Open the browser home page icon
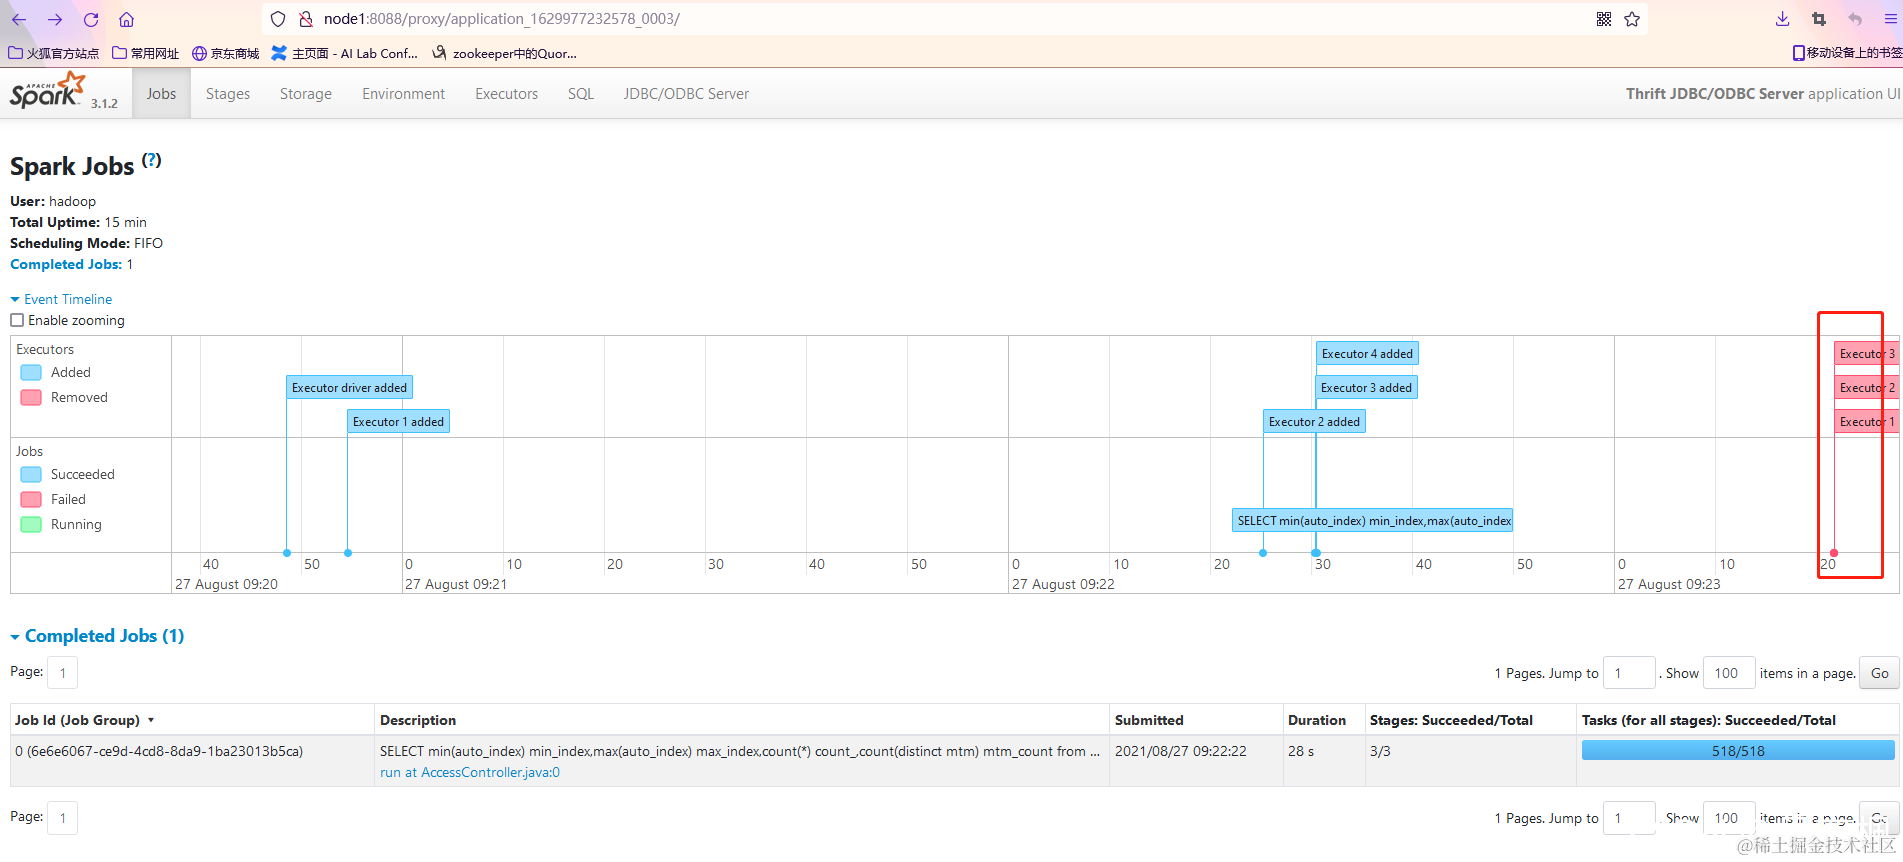The image size is (1903, 862). click(x=126, y=19)
